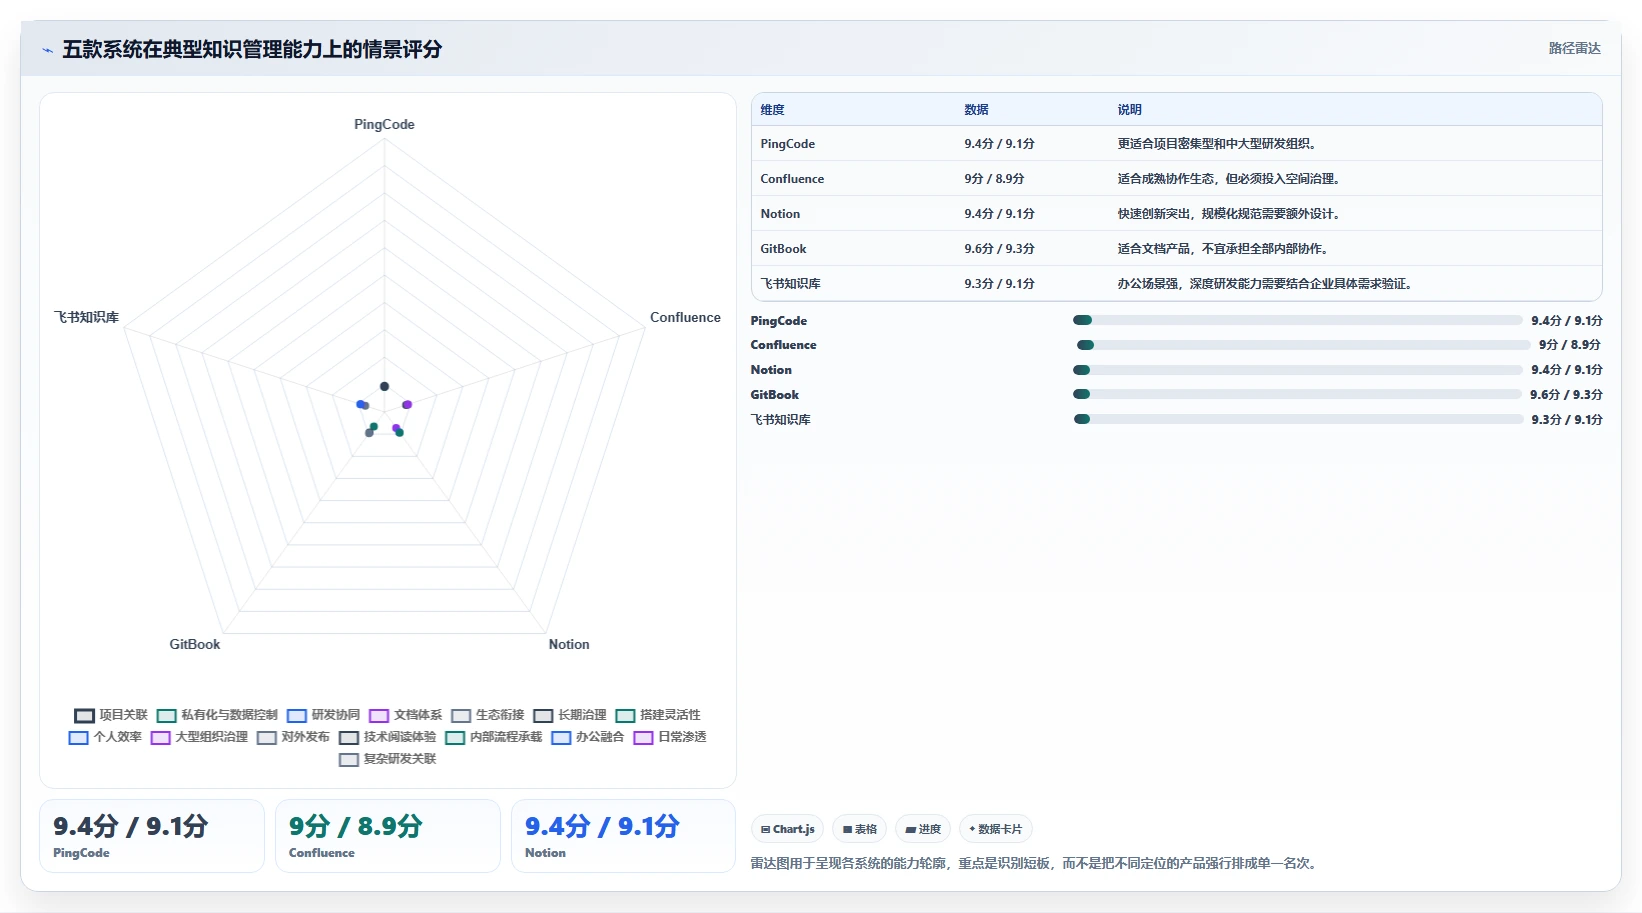Hide the 技术阅读体验 legend series

387,737
